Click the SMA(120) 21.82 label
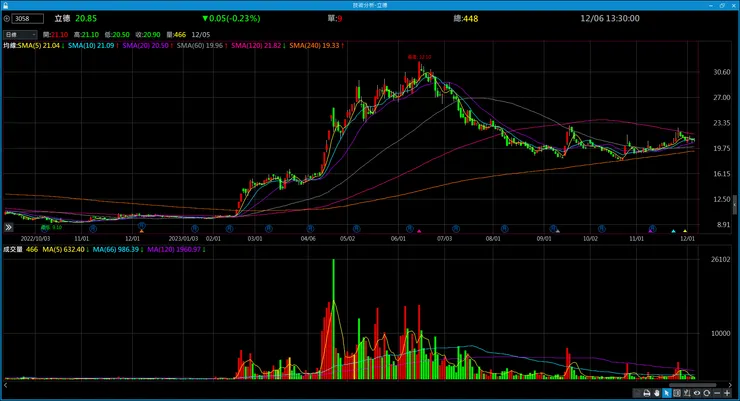The height and width of the screenshot is (401, 740). click(x=258, y=45)
